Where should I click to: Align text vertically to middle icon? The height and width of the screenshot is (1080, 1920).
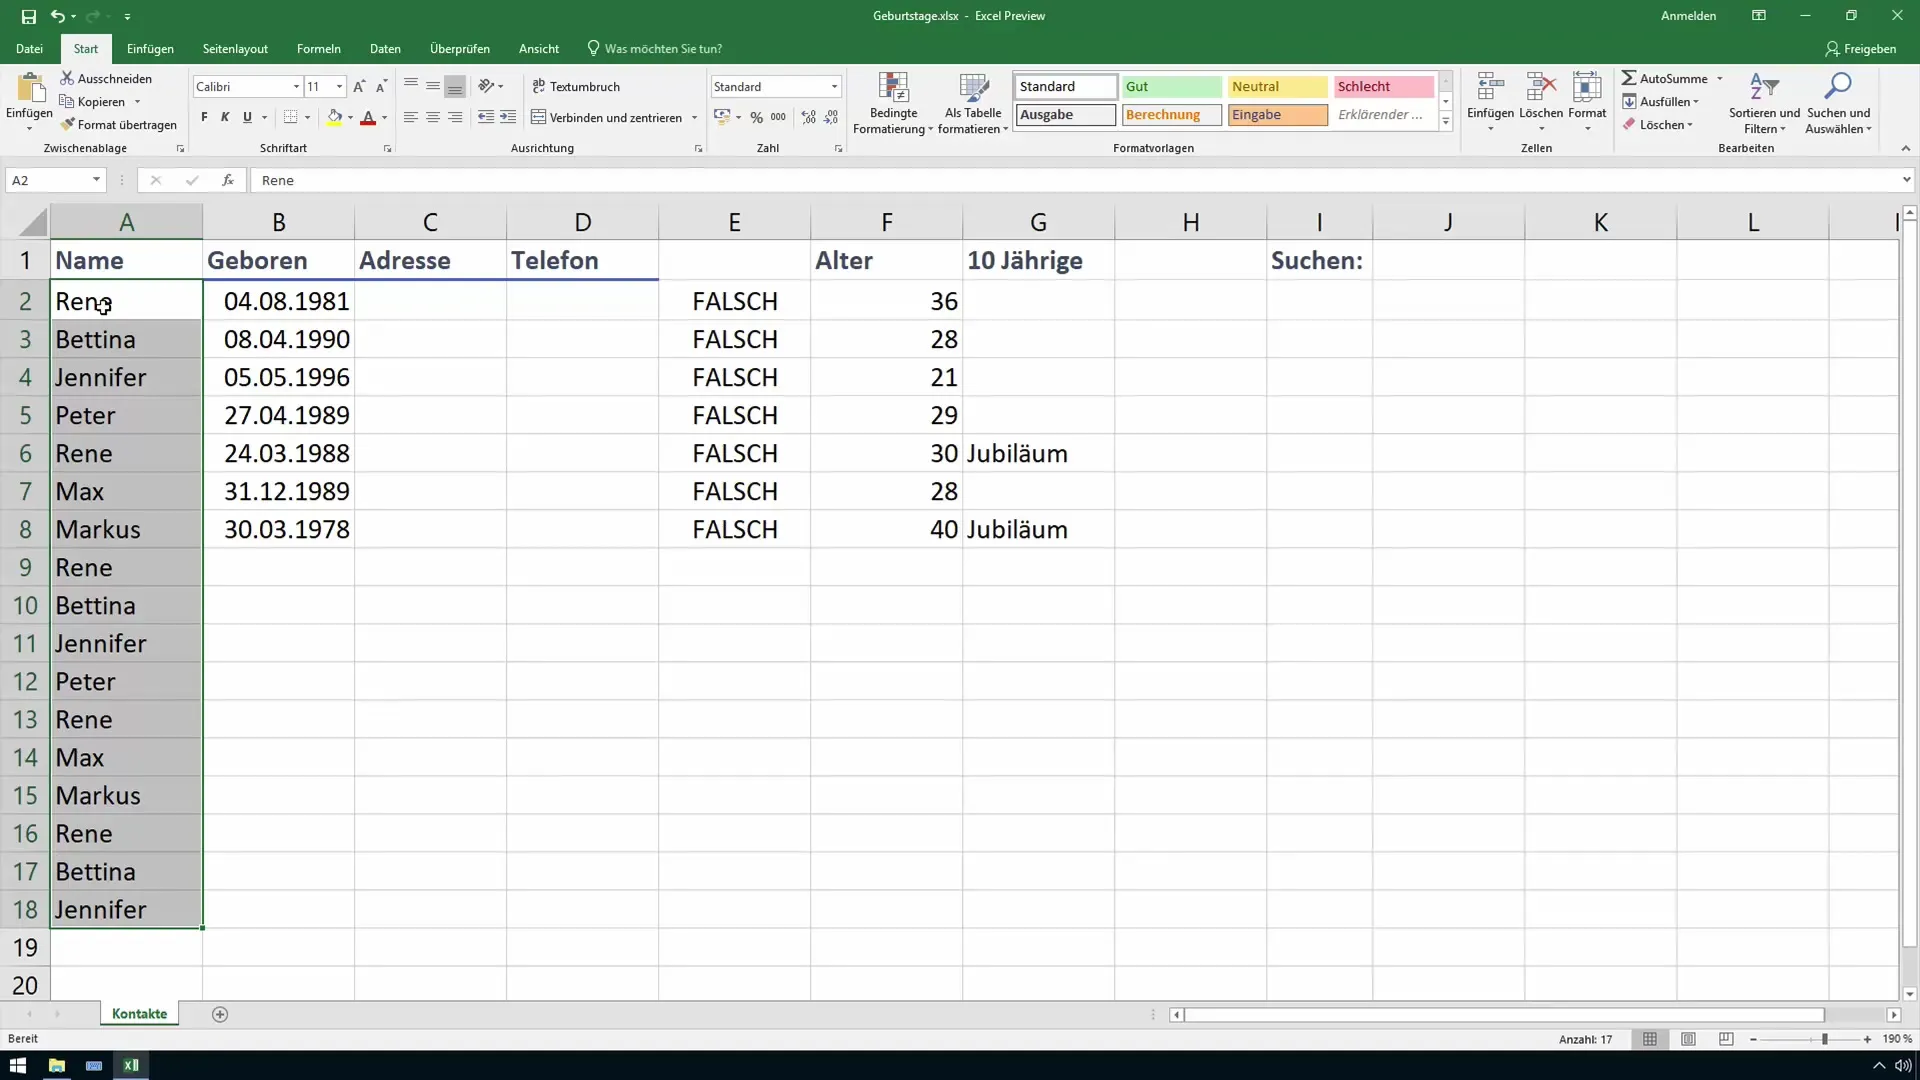click(x=433, y=86)
